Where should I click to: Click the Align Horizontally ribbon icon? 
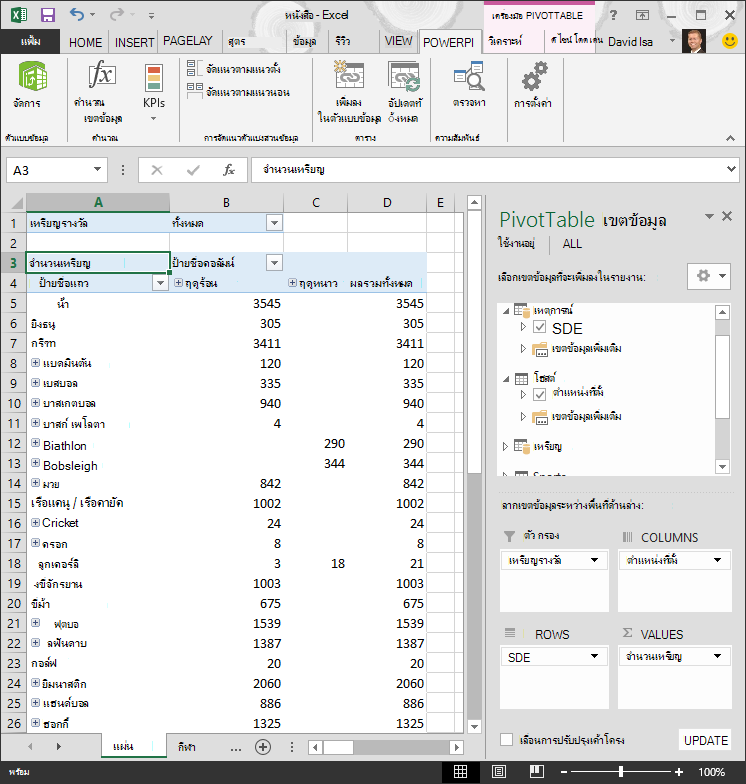(x=194, y=91)
